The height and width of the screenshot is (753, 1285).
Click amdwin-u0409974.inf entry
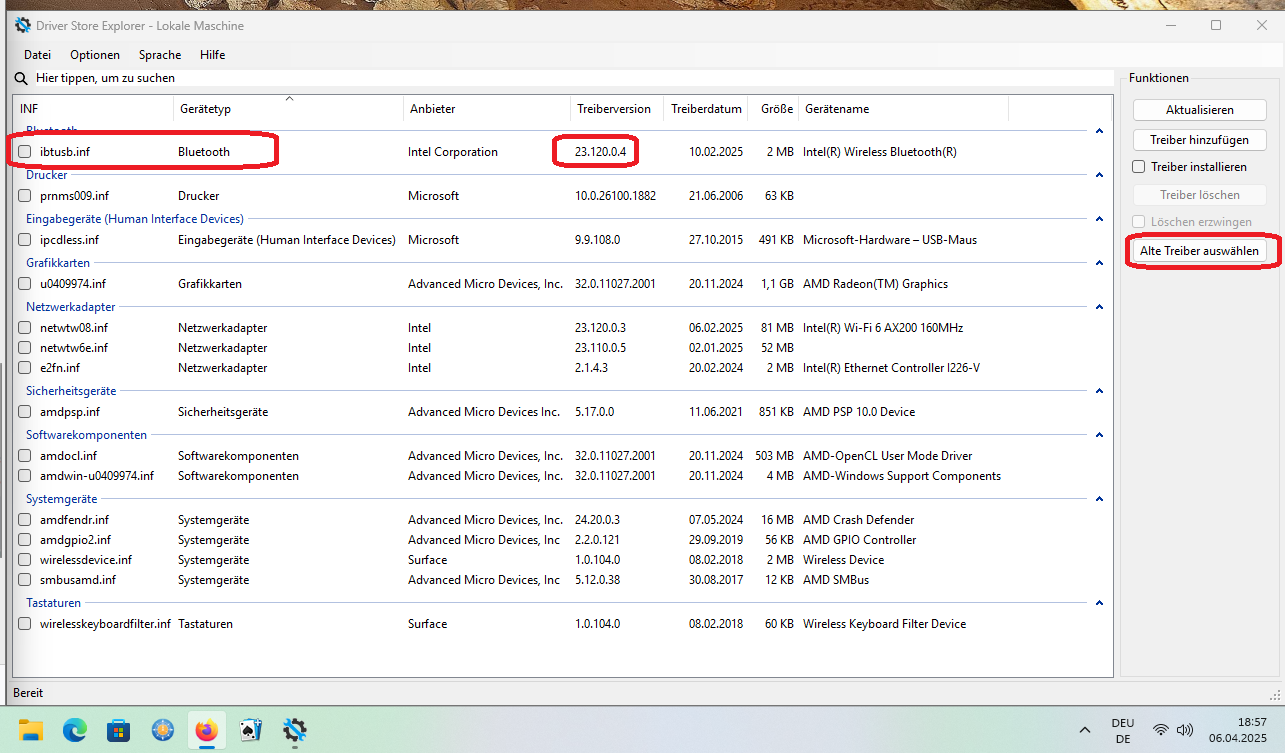click(x=97, y=476)
